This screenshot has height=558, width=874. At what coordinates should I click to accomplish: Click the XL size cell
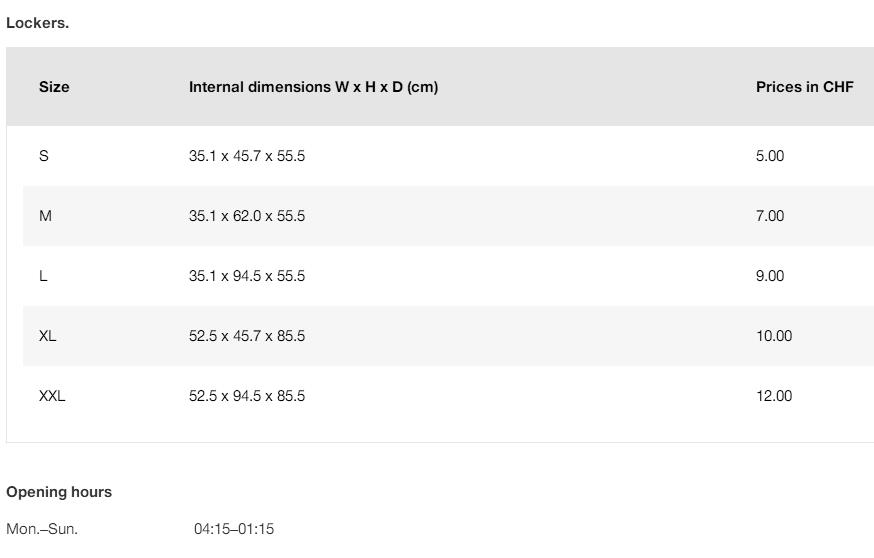48,336
